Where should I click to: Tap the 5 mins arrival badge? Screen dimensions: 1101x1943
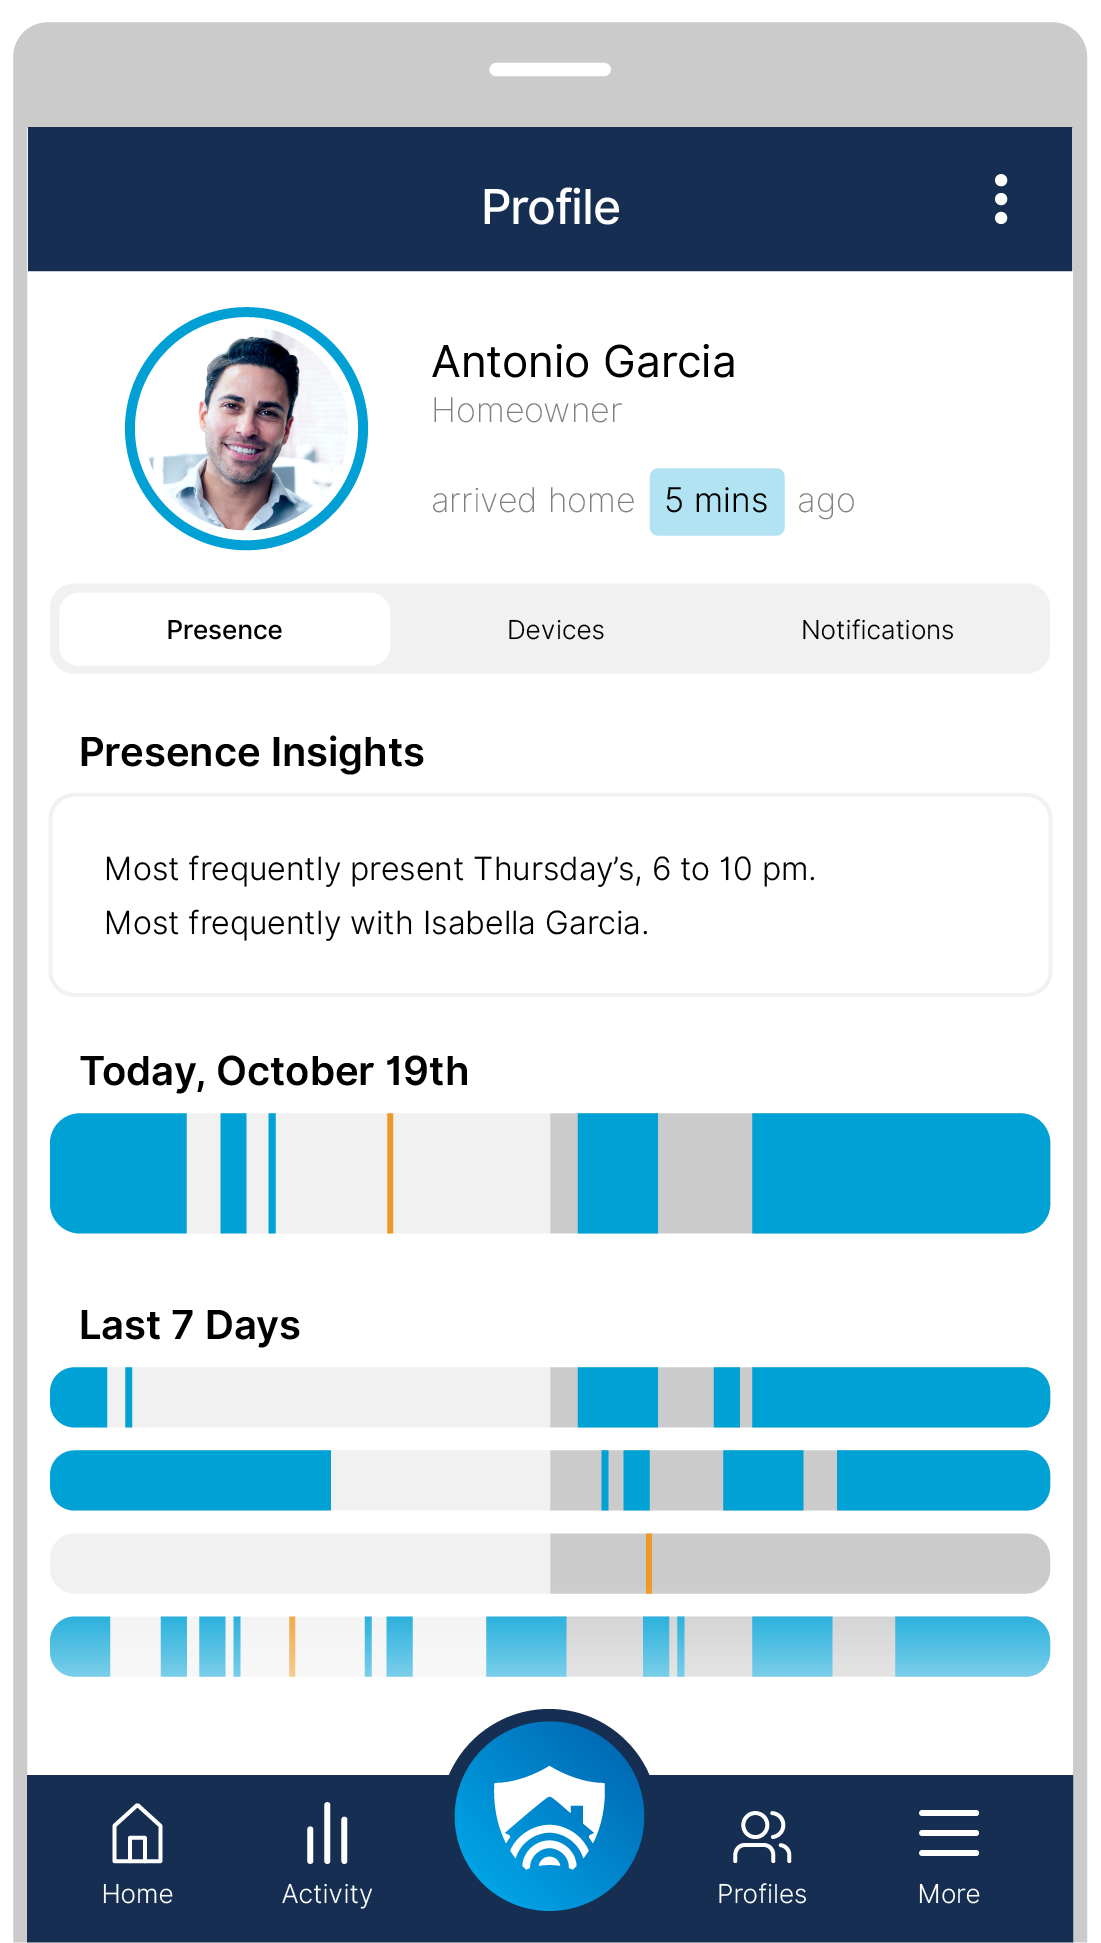coord(717,501)
